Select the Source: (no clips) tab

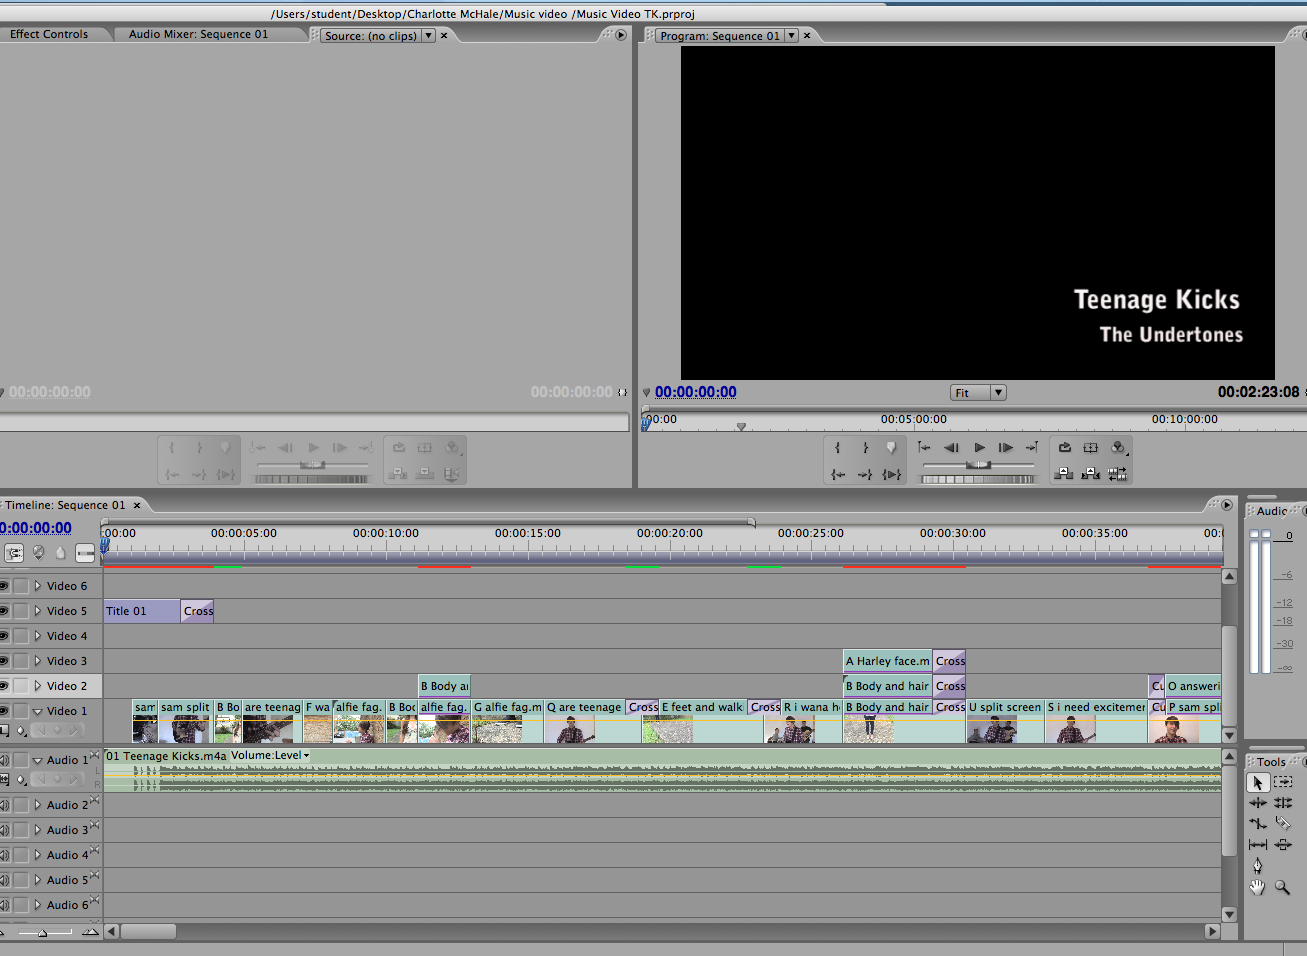(x=371, y=36)
